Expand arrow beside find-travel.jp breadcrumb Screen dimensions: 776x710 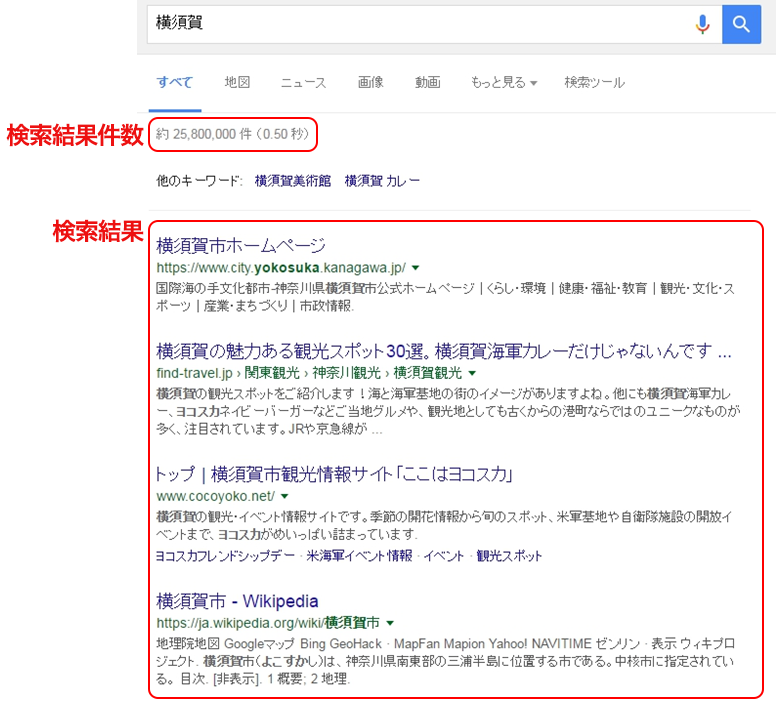[x=472, y=373]
